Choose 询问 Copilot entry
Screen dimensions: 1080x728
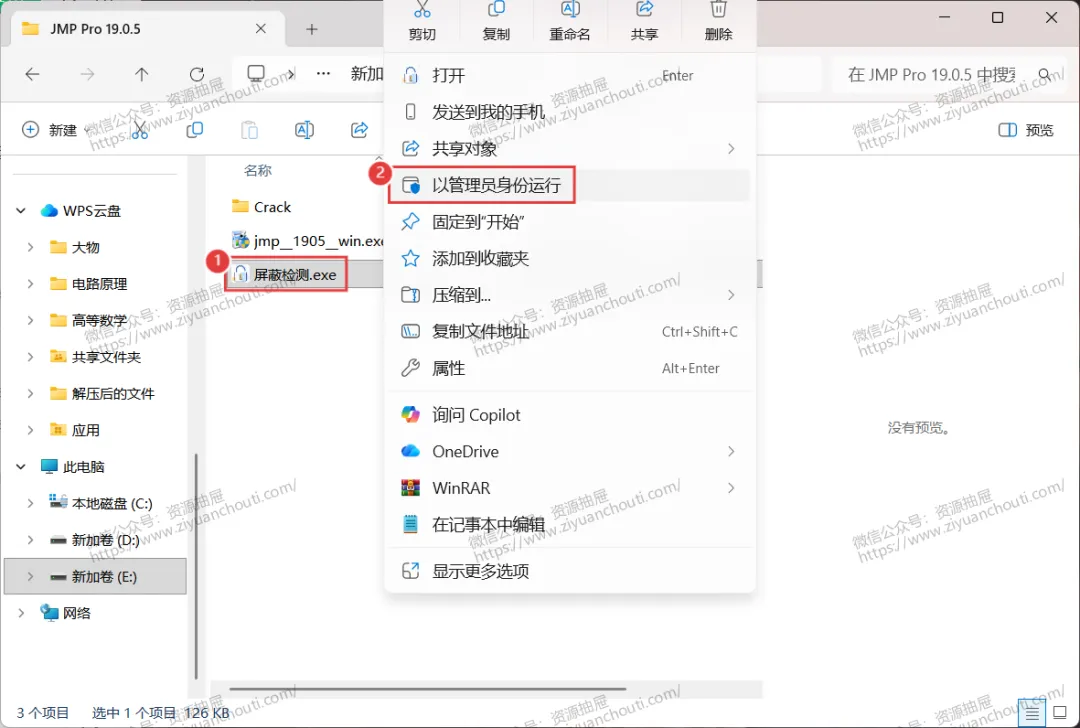pyautogui.click(x=570, y=415)
